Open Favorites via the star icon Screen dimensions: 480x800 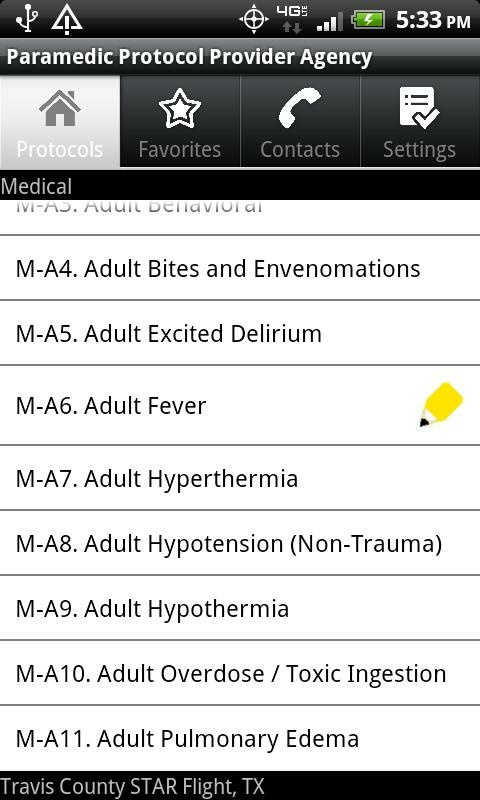click(180, 108)
